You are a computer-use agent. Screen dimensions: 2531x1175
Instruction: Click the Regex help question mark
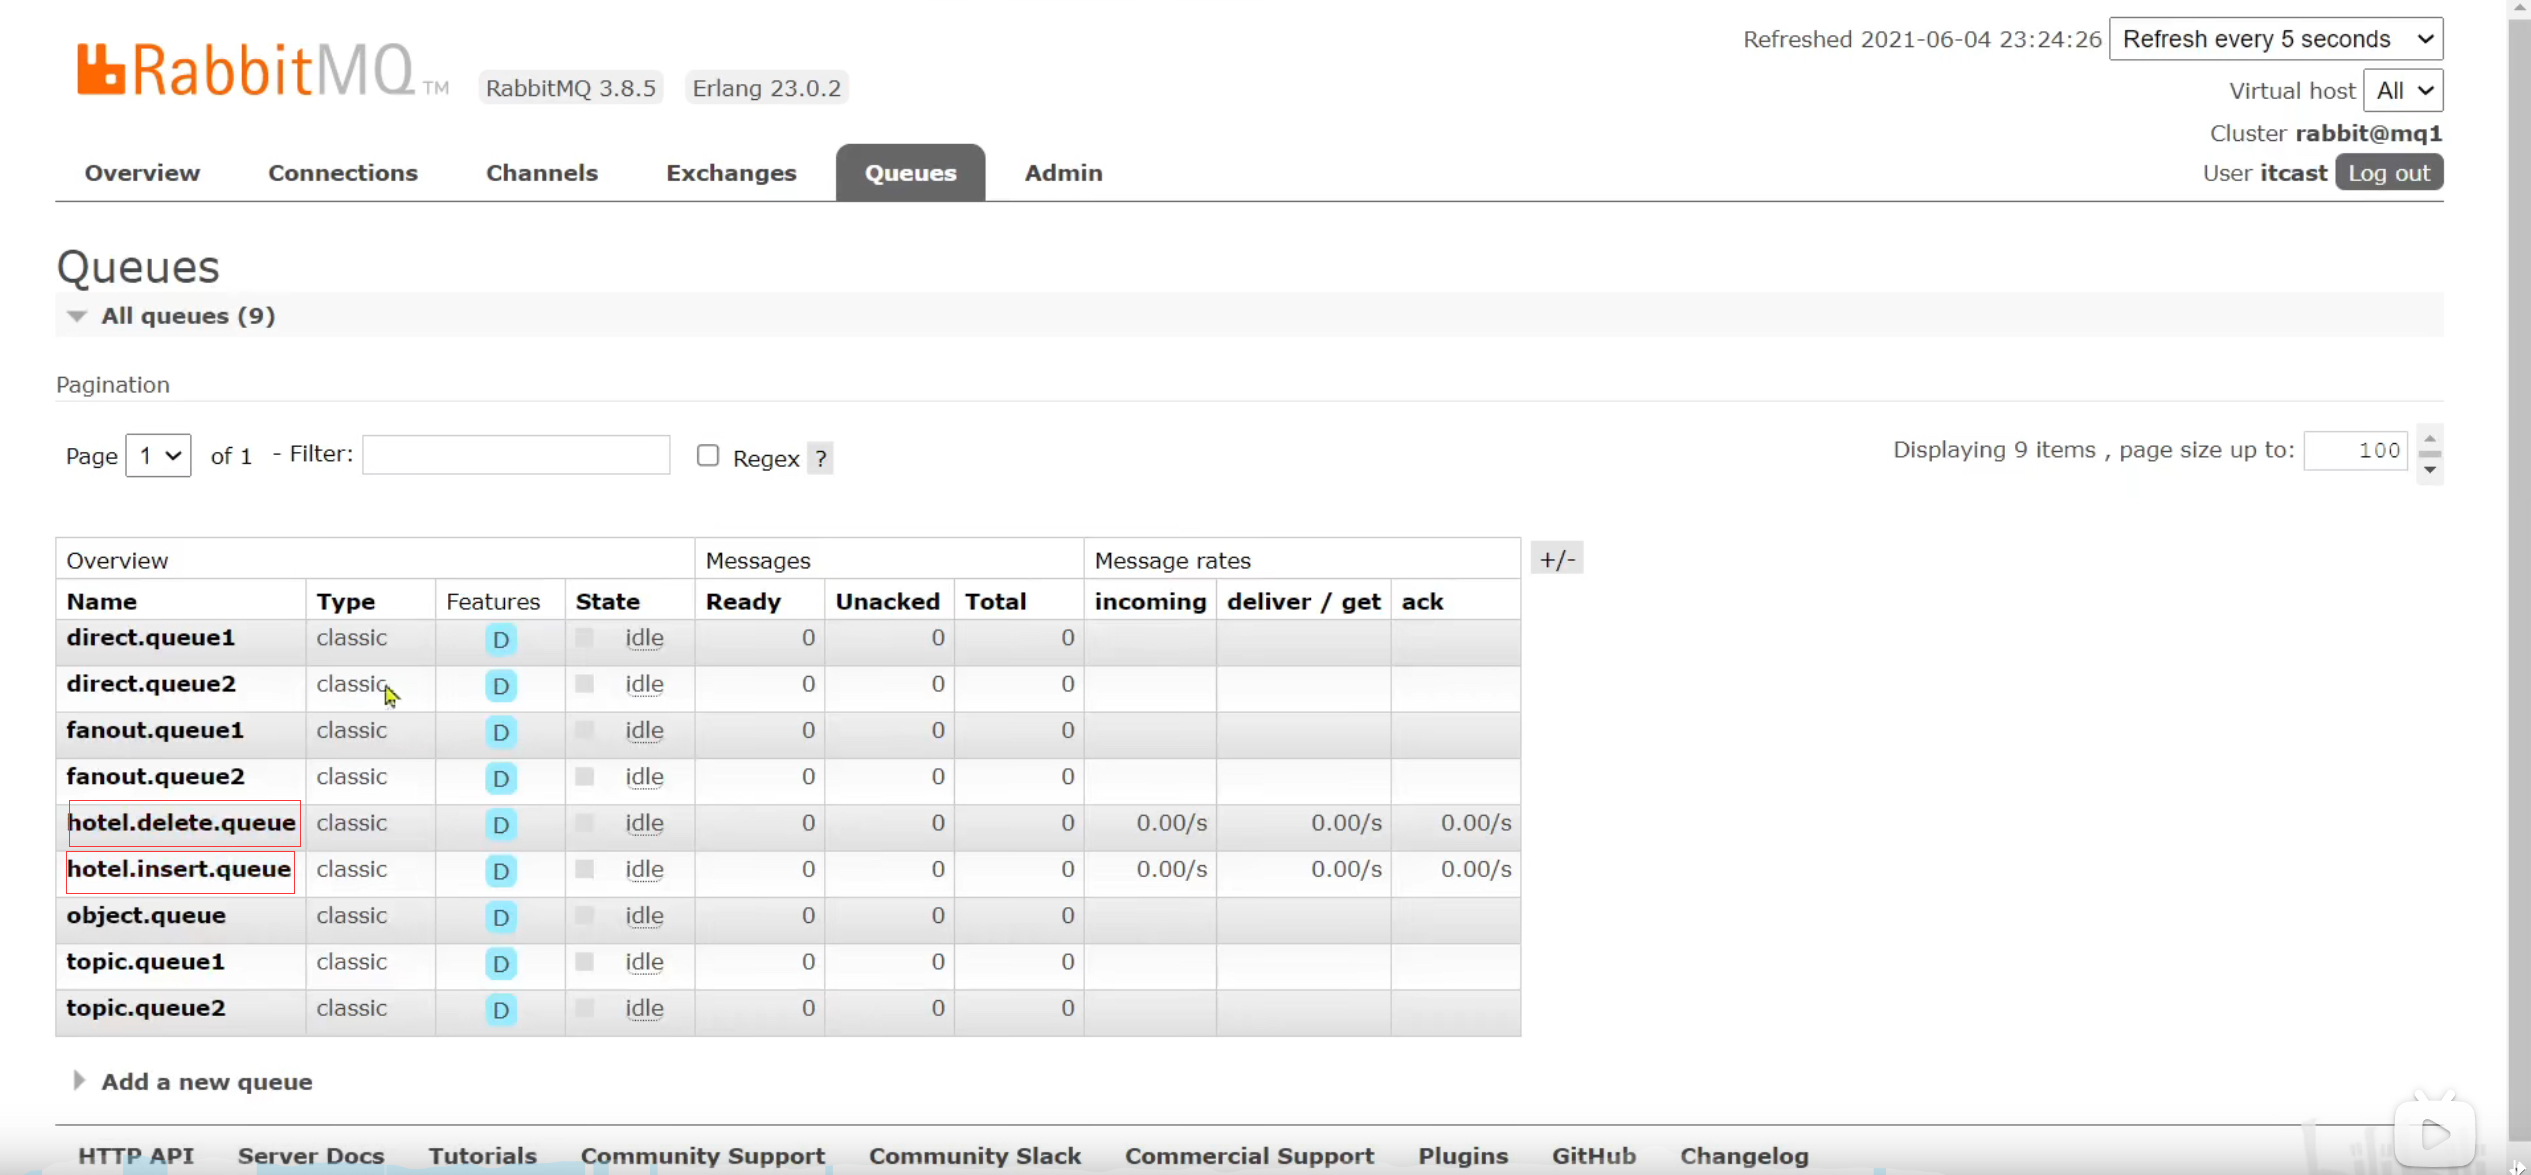coord(820,458)
